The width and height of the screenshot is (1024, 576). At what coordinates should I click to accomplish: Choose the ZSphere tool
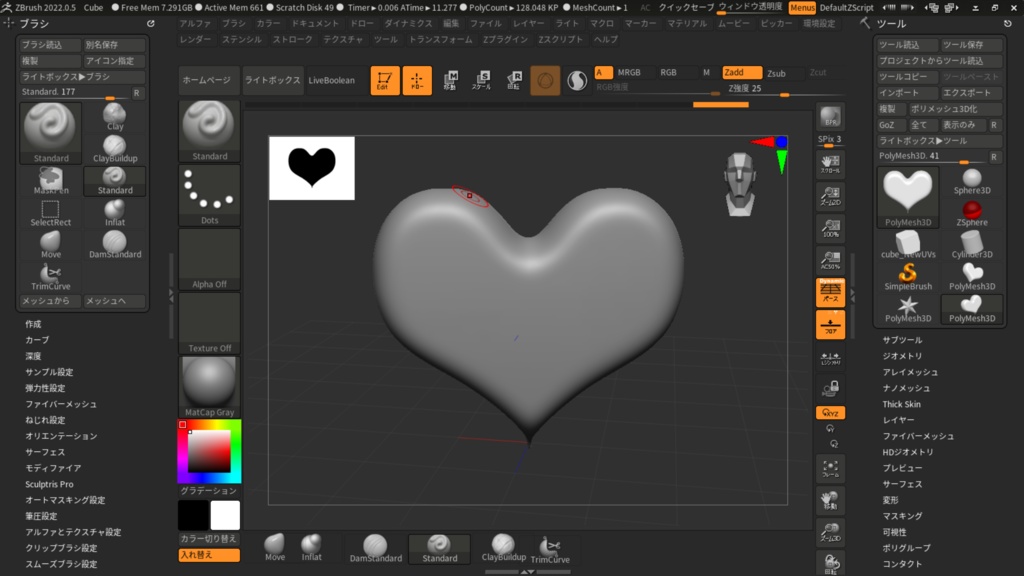972,213
